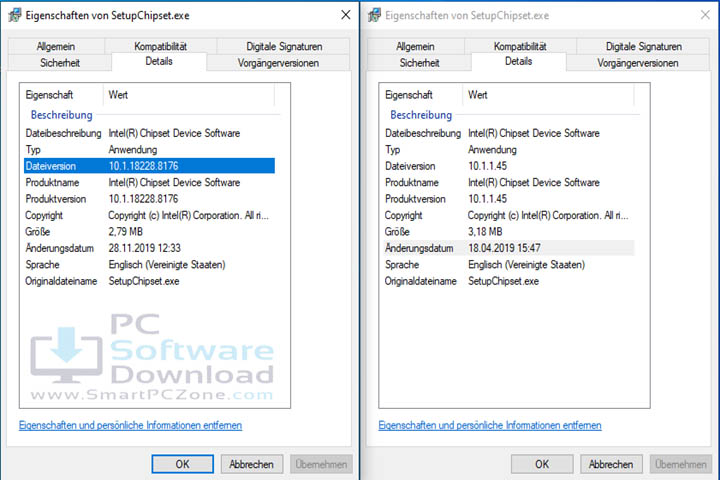Select Dateiversion 10.1.1.45 row in right window
The width and height of the screenshot is (720, 480).
[509, 166]
